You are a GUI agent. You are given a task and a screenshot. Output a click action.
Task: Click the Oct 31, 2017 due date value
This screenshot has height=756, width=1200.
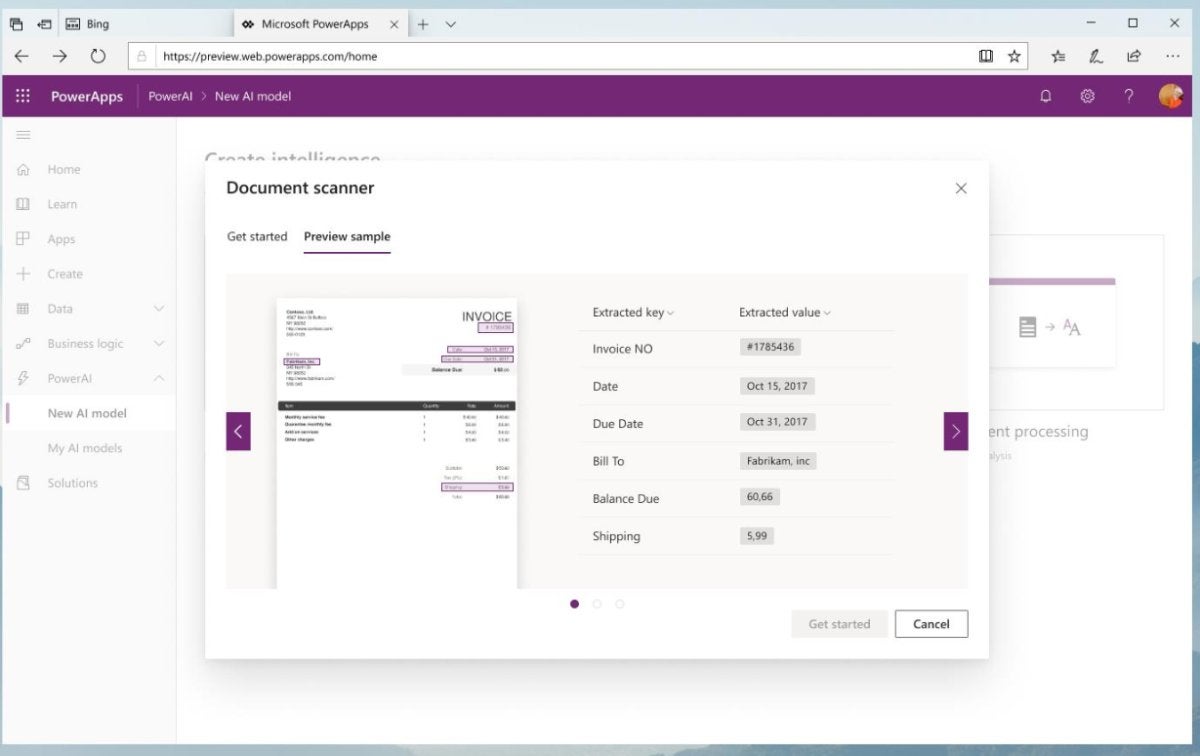777,422
